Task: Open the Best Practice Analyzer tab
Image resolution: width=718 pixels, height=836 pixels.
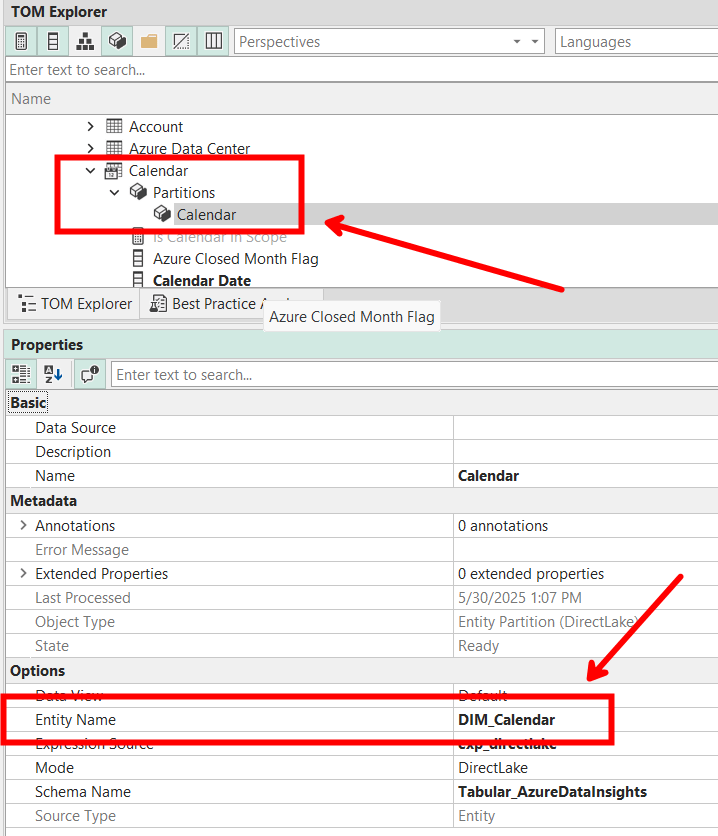Action: (x=220, y=304)
